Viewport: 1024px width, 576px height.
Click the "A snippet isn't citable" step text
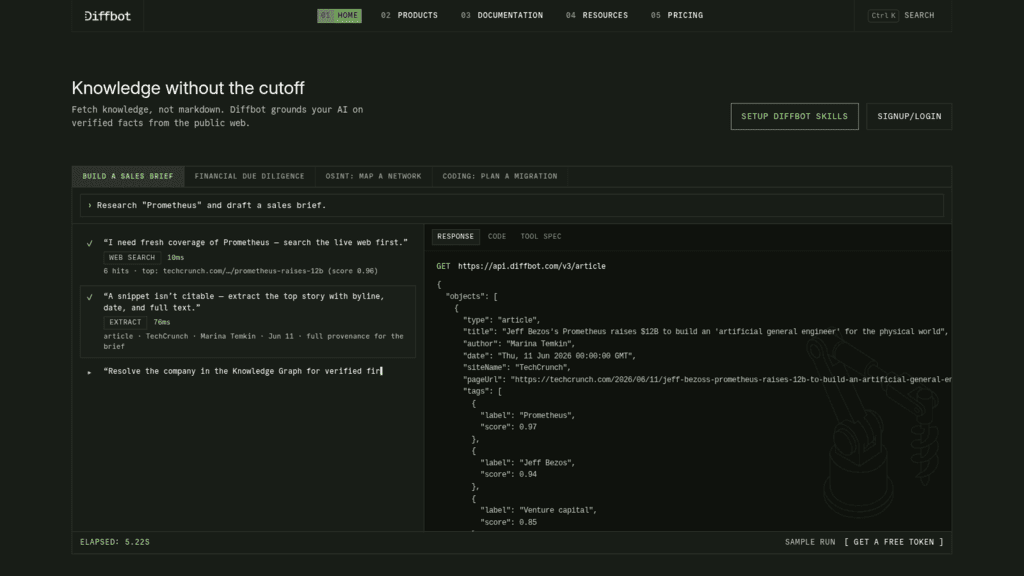point(244,302)
